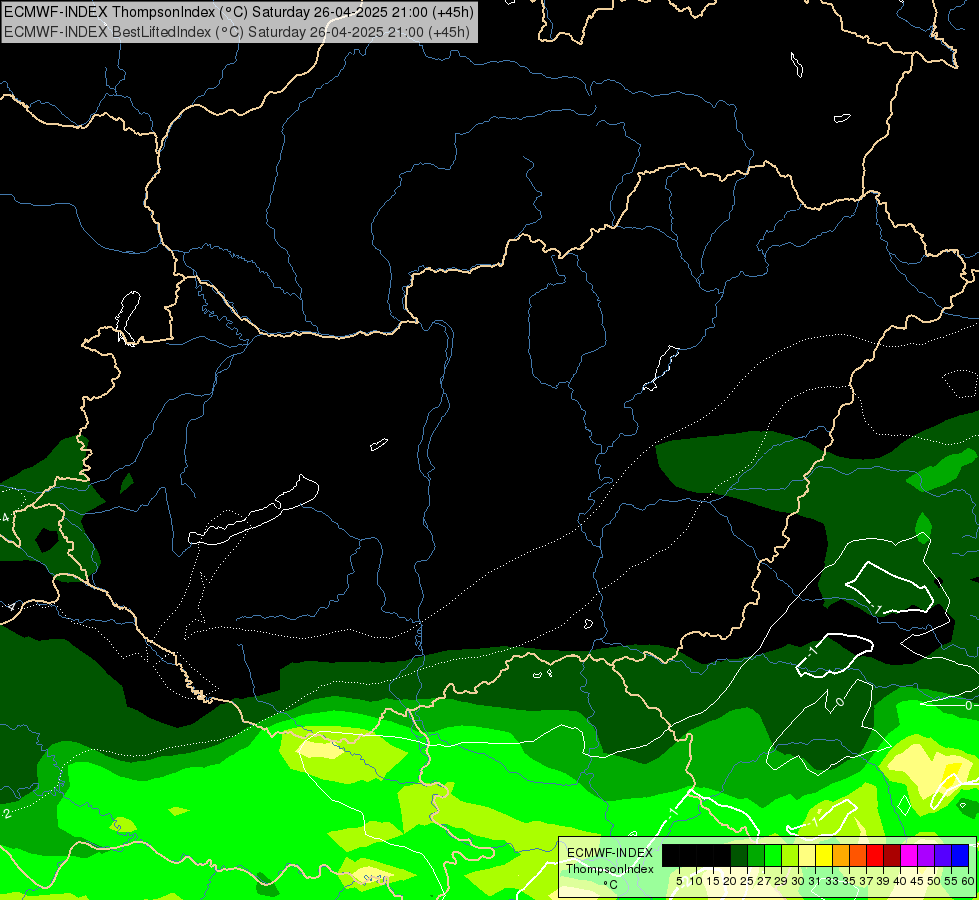Screen dimensions: 979x900
Task: Pick the pale yellow 30-31 legend swatch
Action: 807,856
